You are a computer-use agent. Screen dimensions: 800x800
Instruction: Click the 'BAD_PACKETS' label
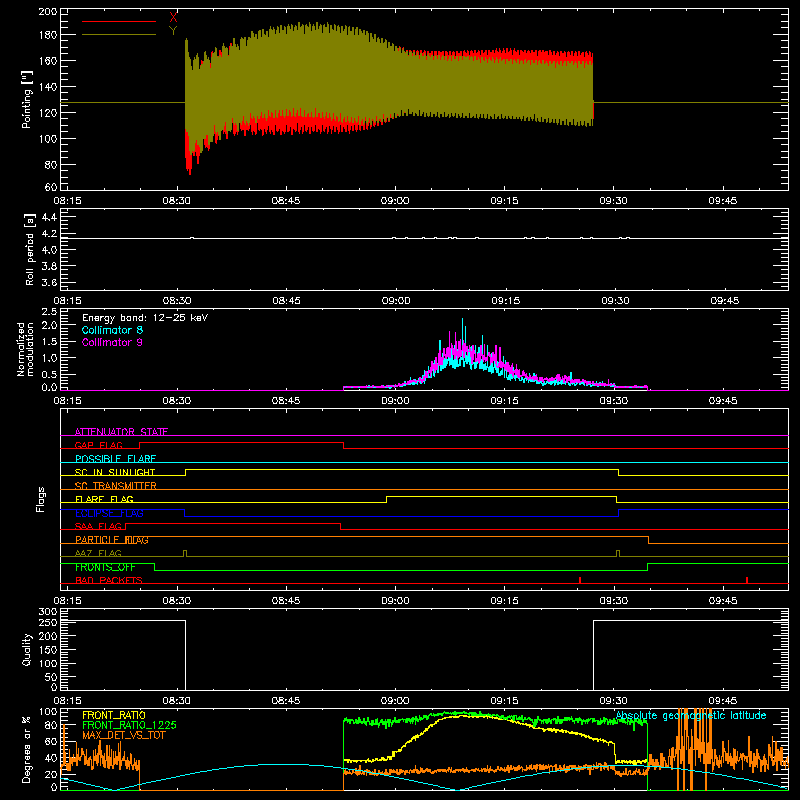pyautogui.click(x=109, y=581)
